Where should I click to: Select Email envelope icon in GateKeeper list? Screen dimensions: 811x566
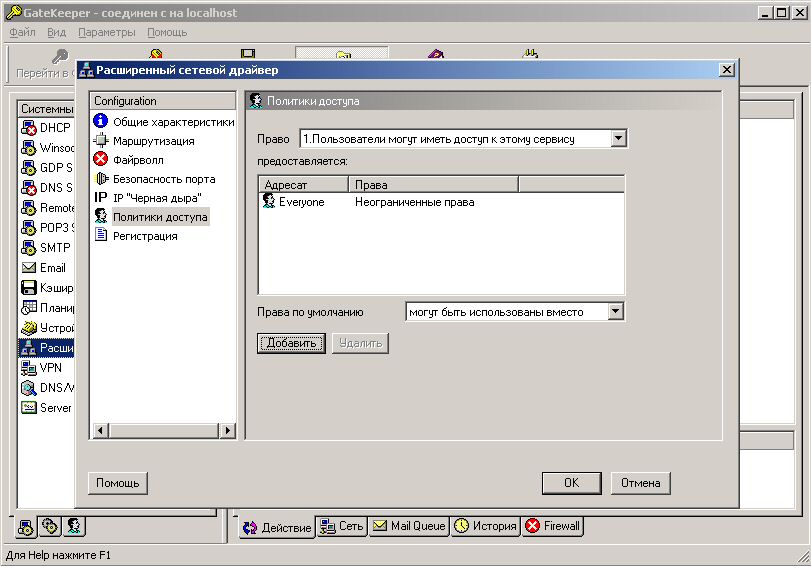coord(28,268)
